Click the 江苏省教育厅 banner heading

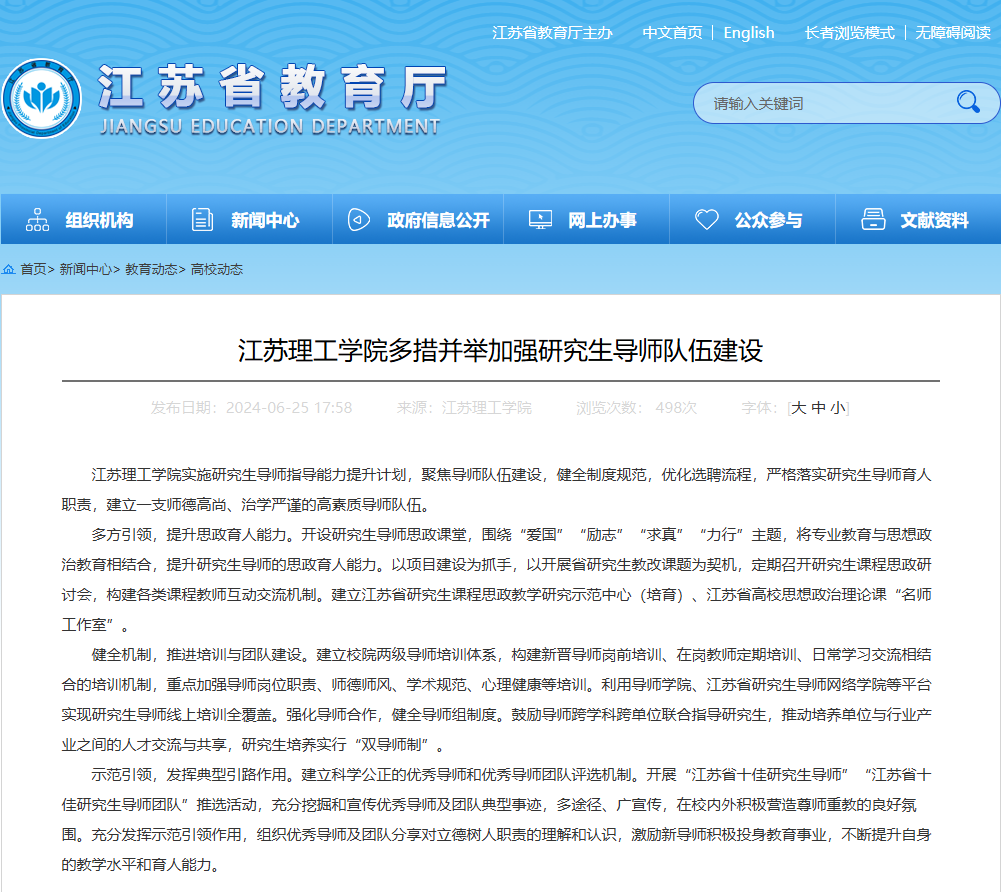pos(273,87)
